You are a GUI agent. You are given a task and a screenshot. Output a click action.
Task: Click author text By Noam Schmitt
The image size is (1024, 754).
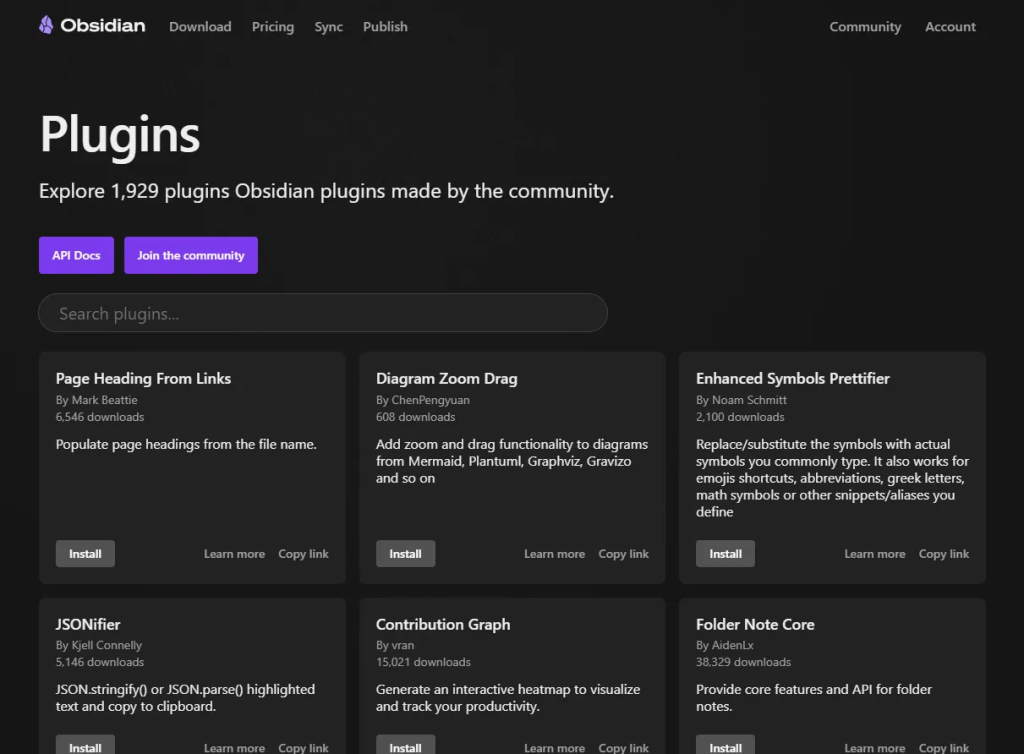pos(741,400)
